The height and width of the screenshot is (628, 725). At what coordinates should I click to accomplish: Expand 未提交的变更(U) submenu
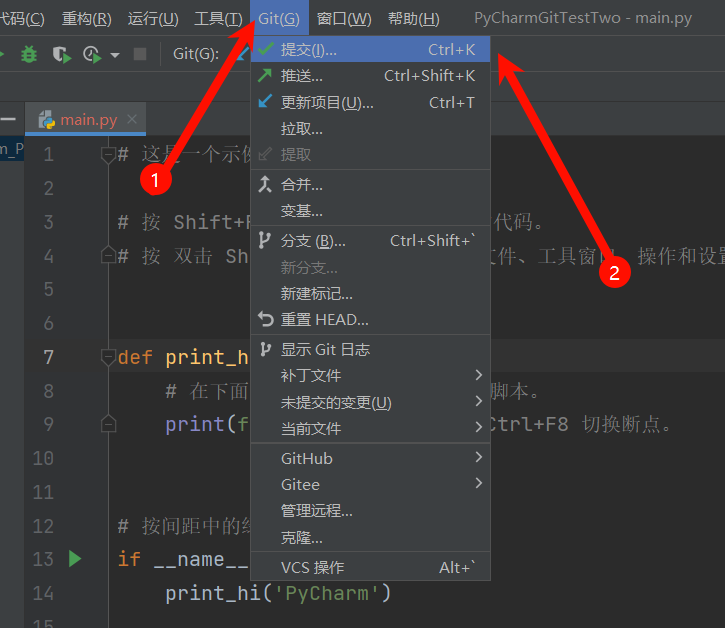(370, 402)
